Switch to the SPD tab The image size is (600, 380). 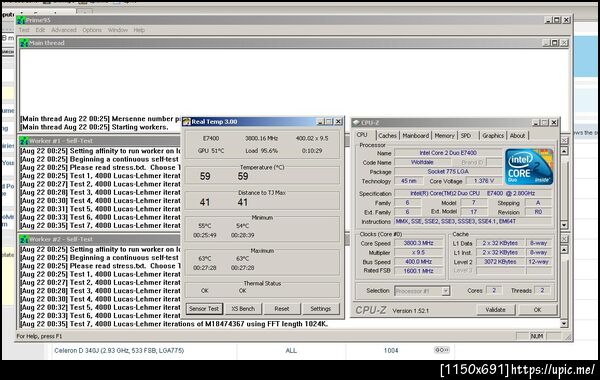[466, 135]
